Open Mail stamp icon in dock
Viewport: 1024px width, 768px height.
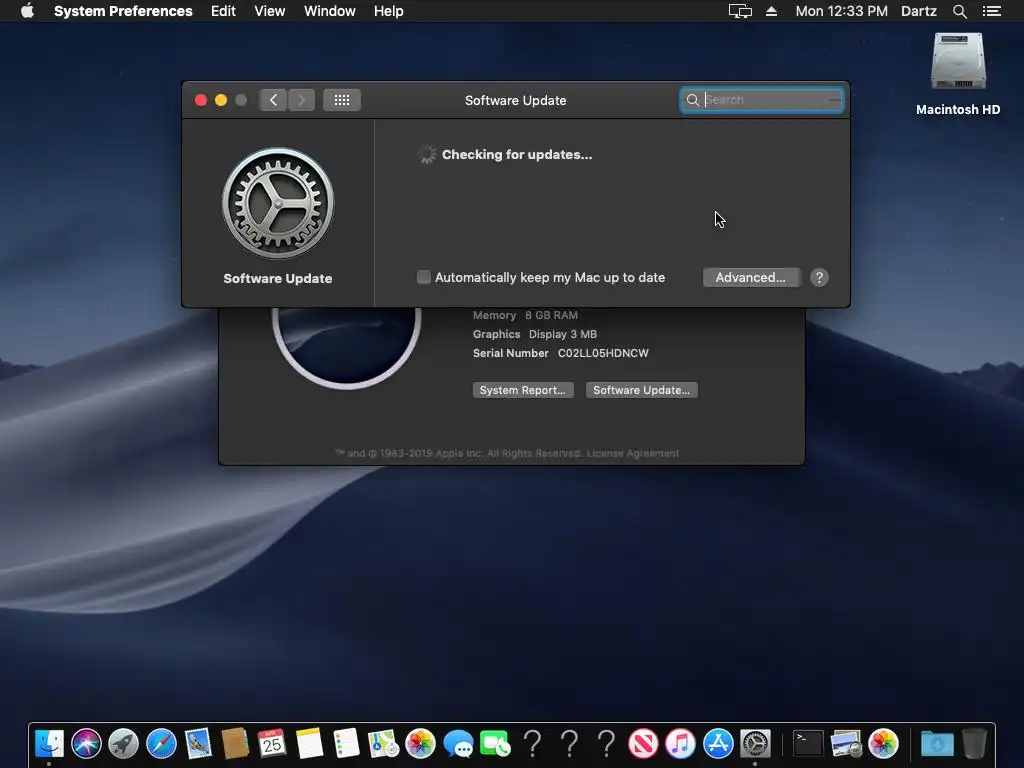pyautogui.click(x=199, y=744)
